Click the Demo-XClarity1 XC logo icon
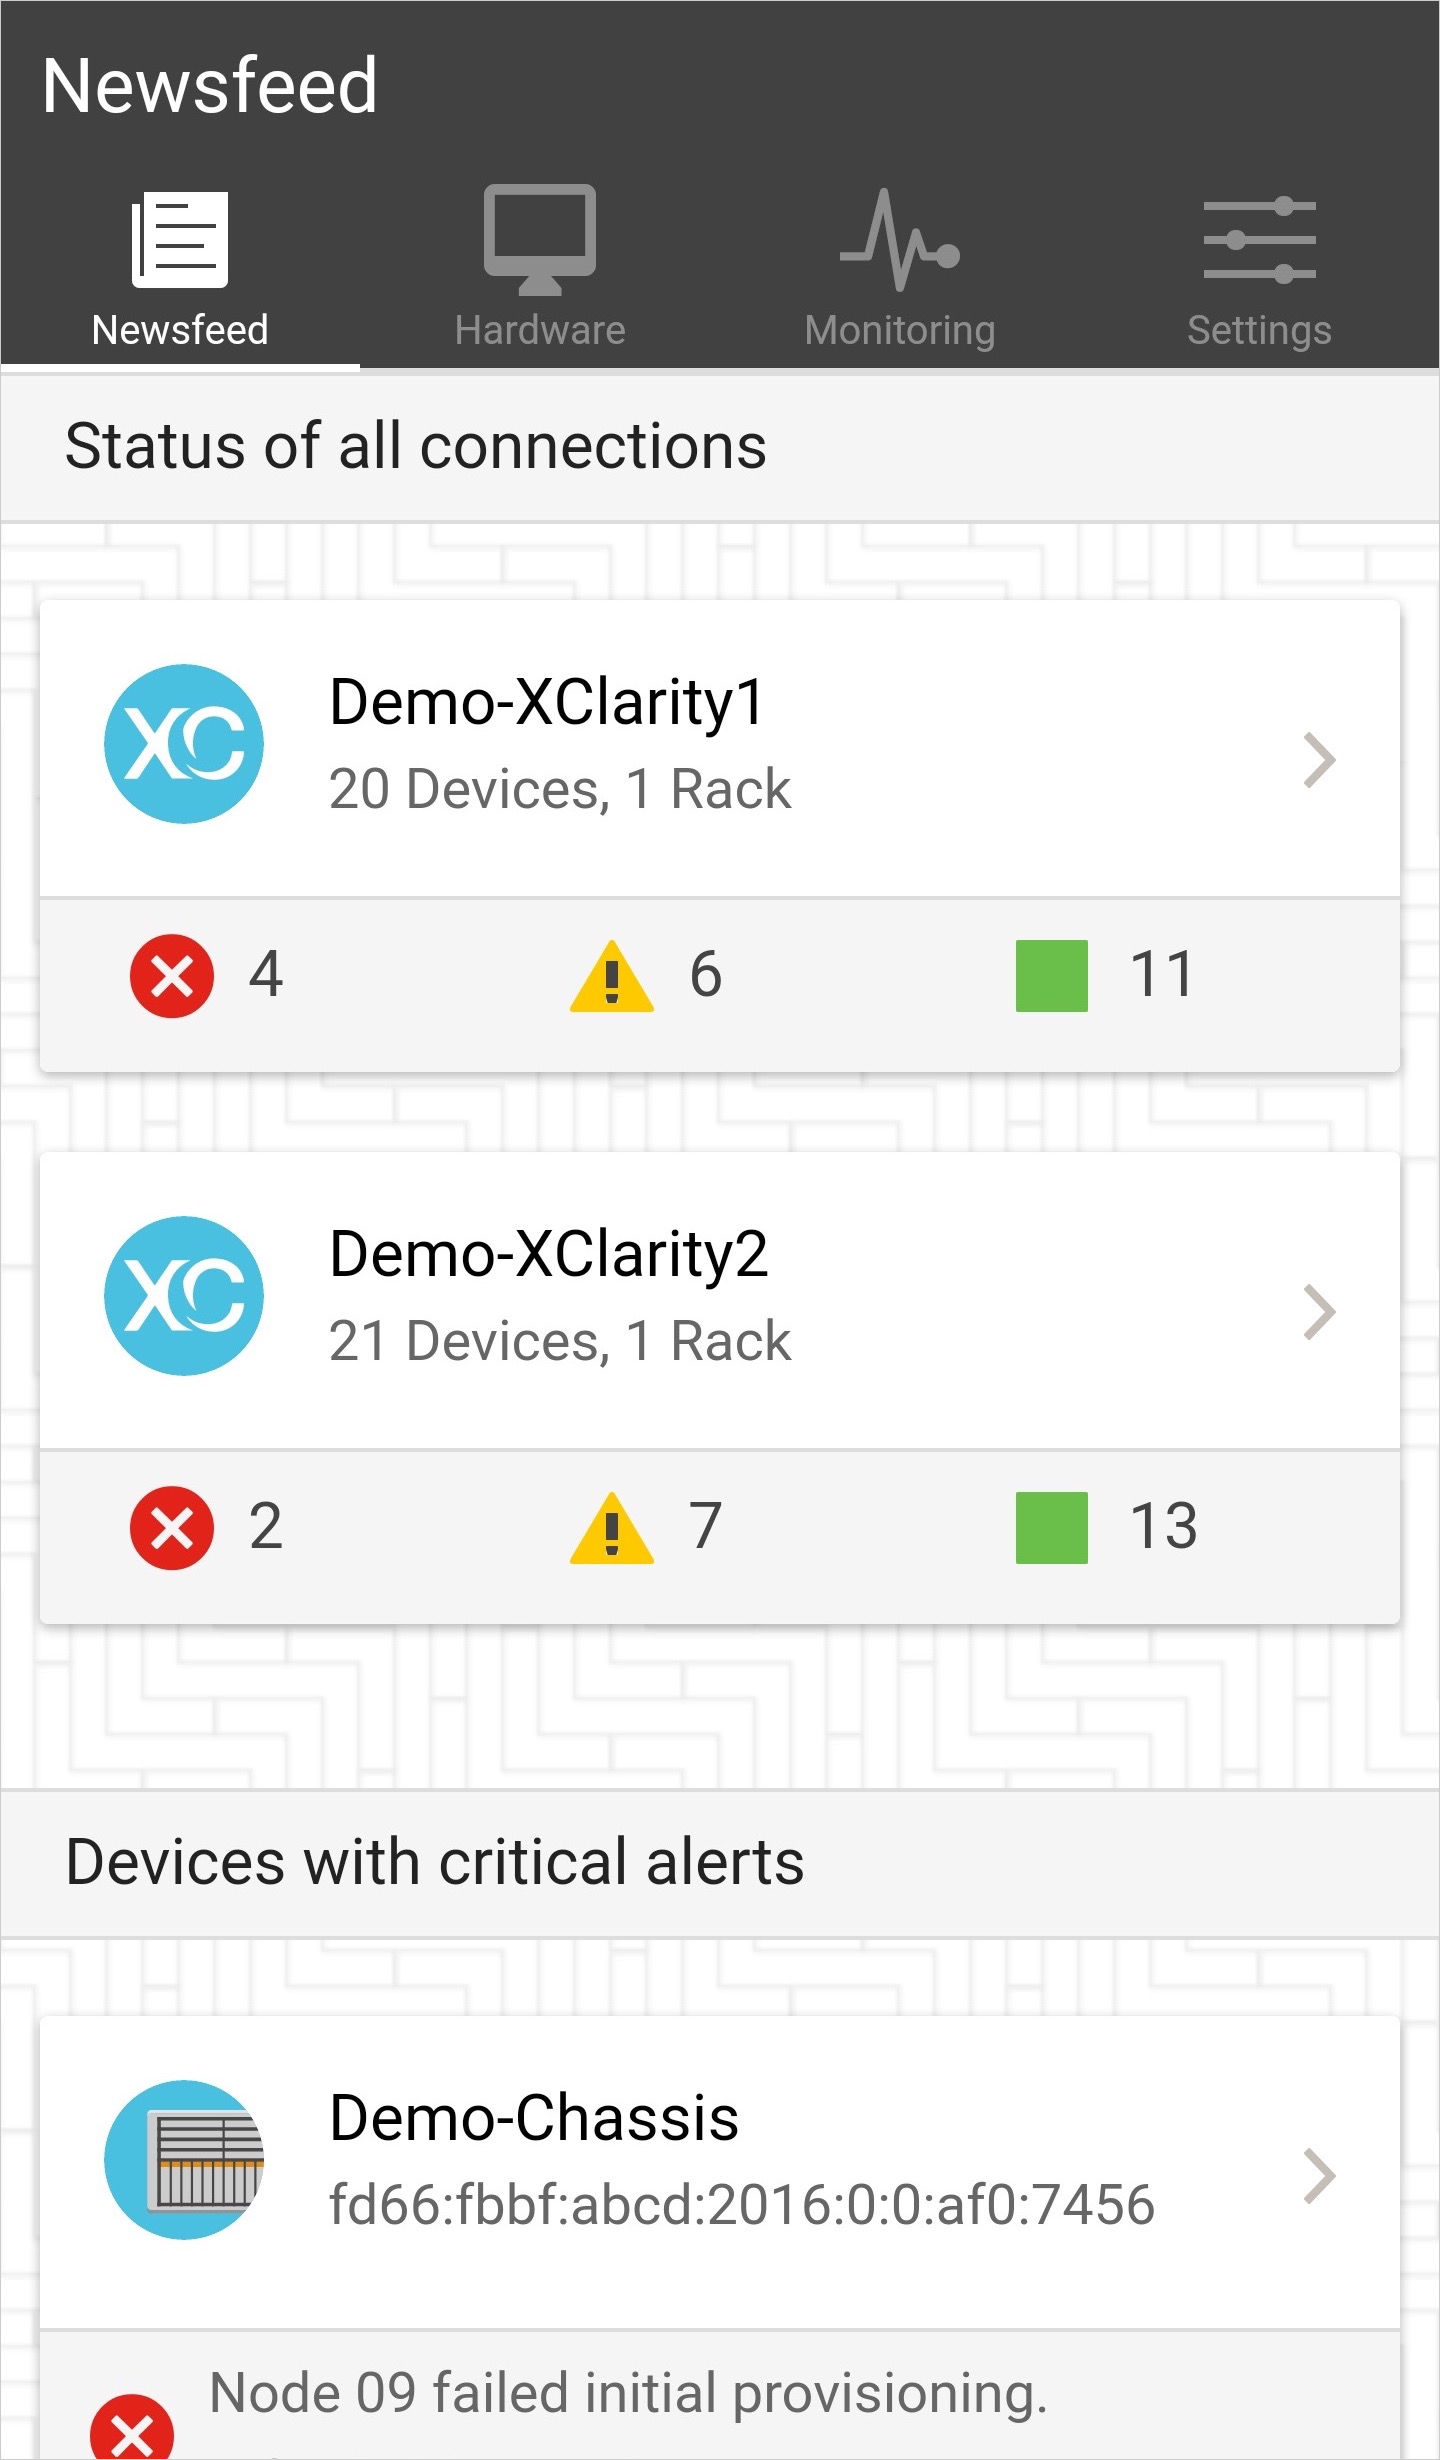The height and width of the screenshot is (2460, 1440). tap(184, 744)
